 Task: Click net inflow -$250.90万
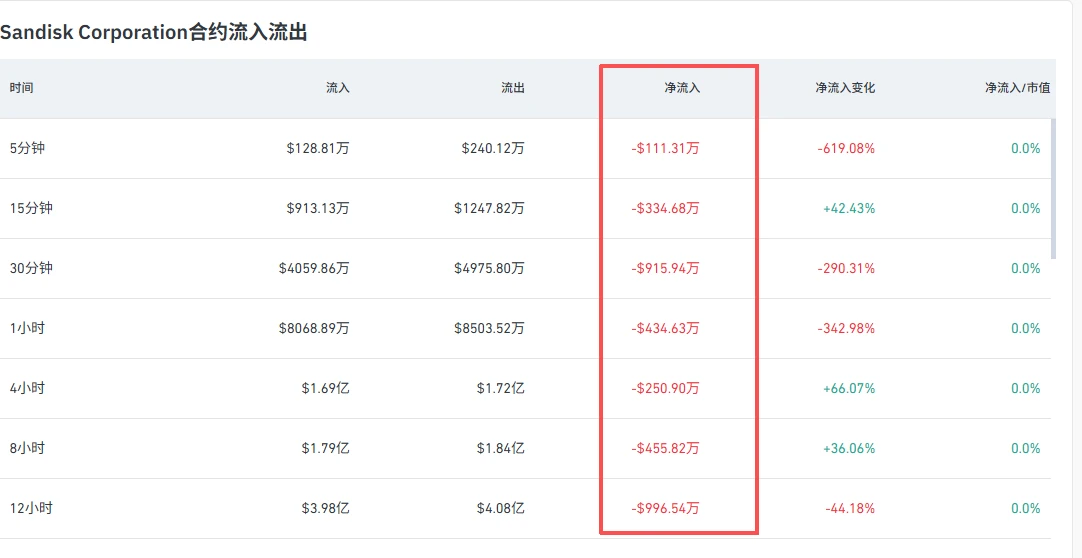tap(665, 388)
